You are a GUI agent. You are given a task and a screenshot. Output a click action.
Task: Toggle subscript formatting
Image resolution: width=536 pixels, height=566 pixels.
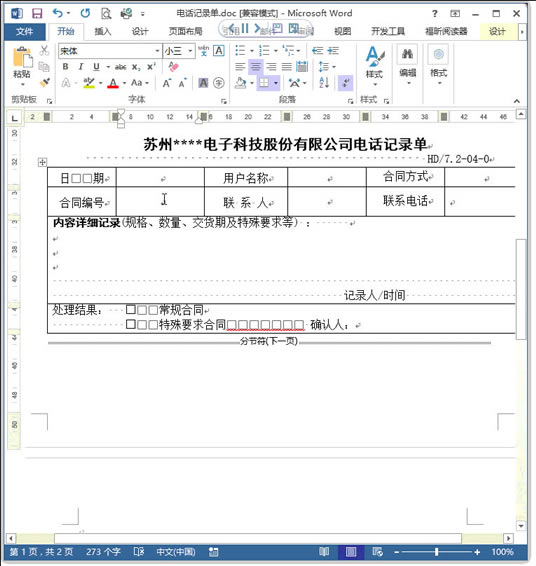tap(136, 67)
